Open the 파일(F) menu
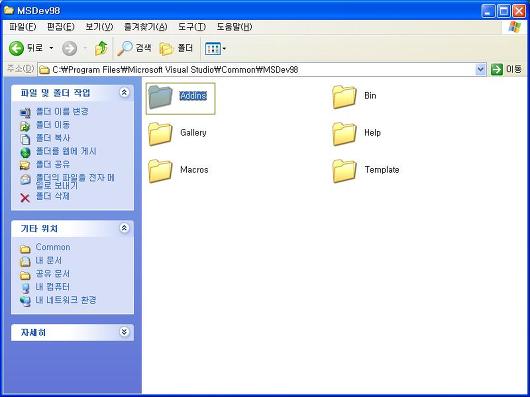Viewport: 530px width, 397px height. click(23, 27)
